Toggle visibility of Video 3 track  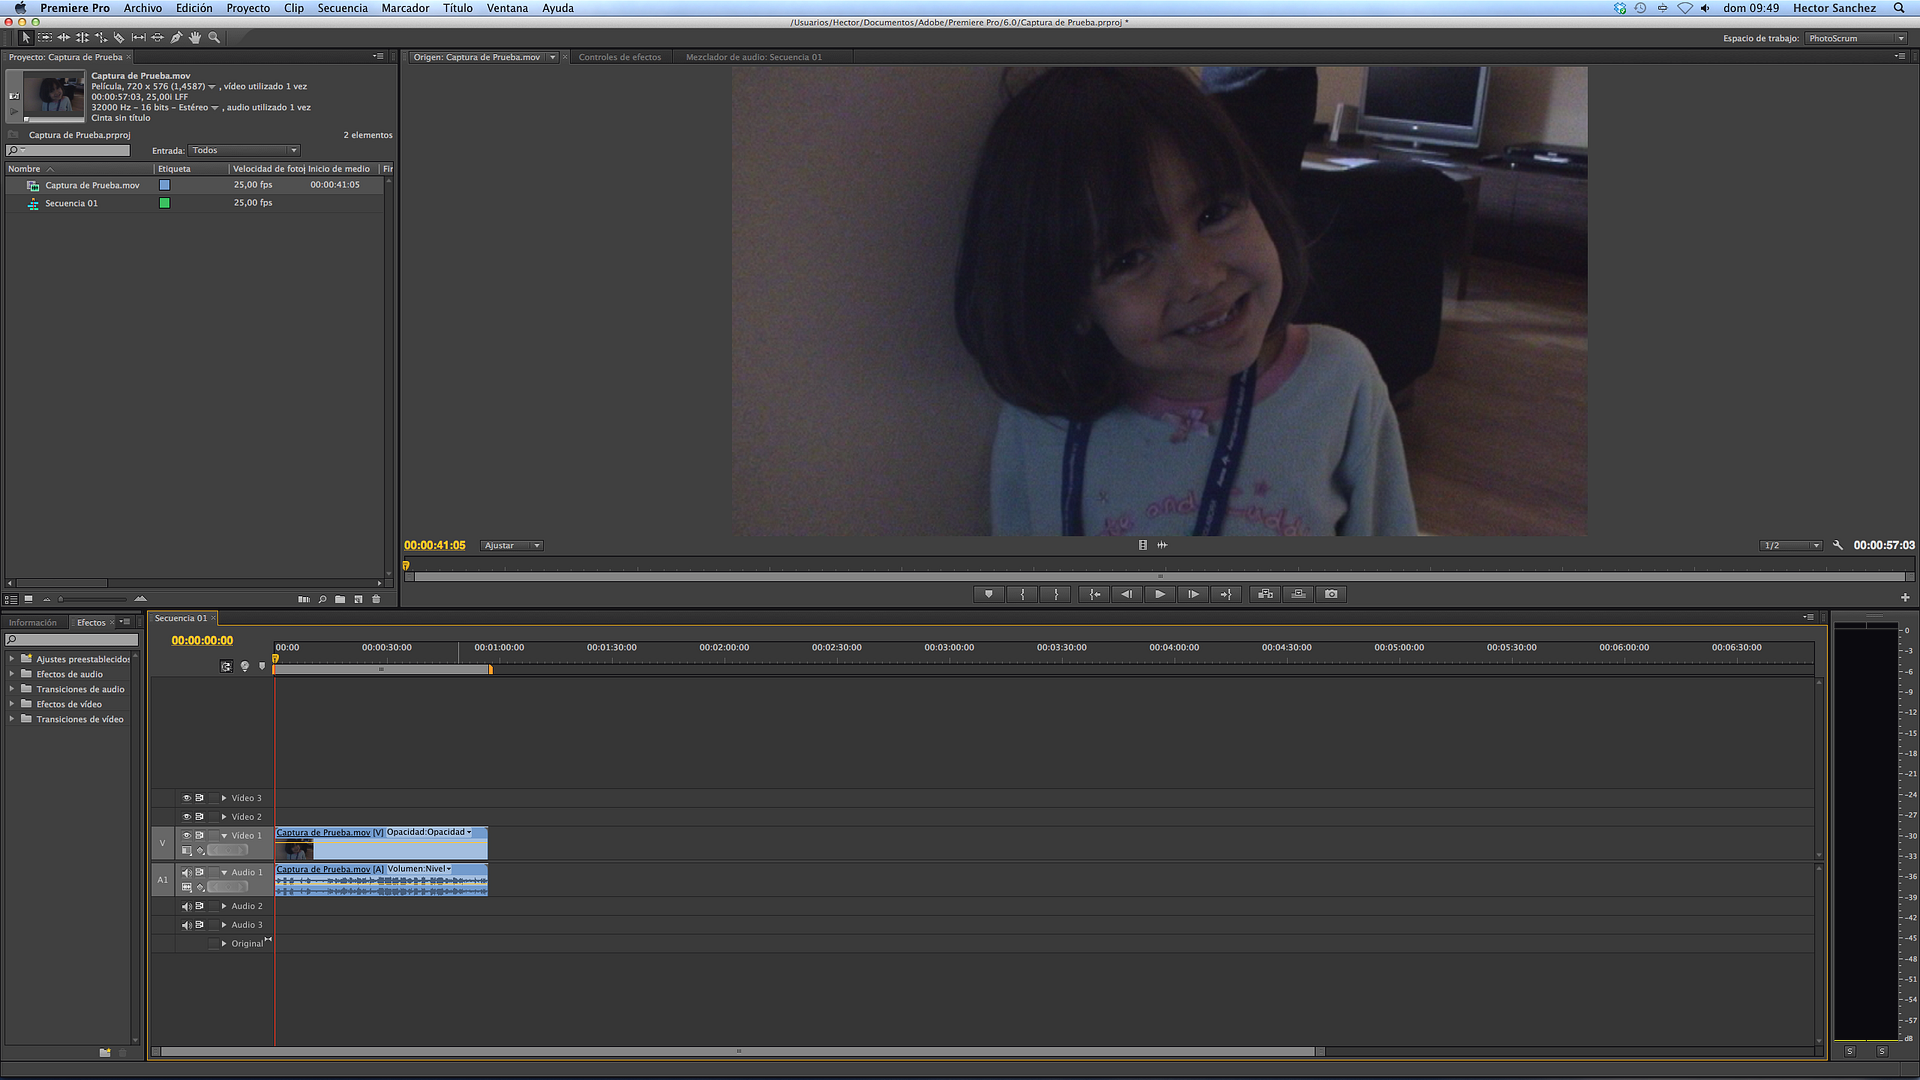click(x=186, y=798)
